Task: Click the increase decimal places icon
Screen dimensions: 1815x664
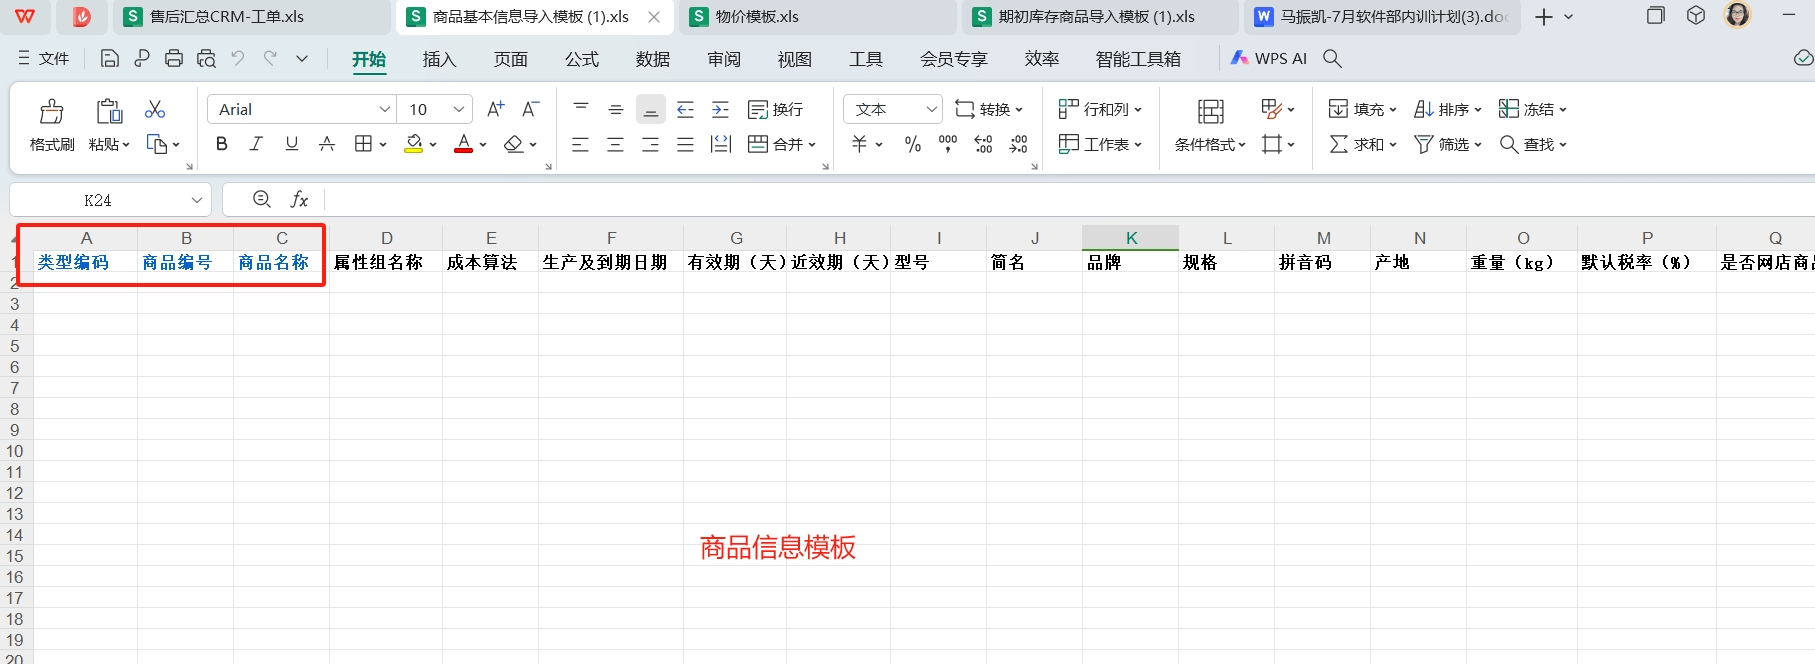Action: point(983,144)
